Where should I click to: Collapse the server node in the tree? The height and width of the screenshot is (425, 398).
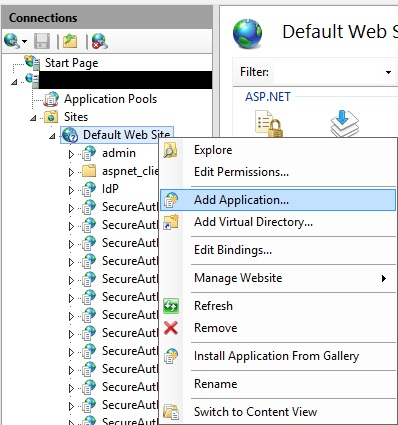(x=14, y=81)
